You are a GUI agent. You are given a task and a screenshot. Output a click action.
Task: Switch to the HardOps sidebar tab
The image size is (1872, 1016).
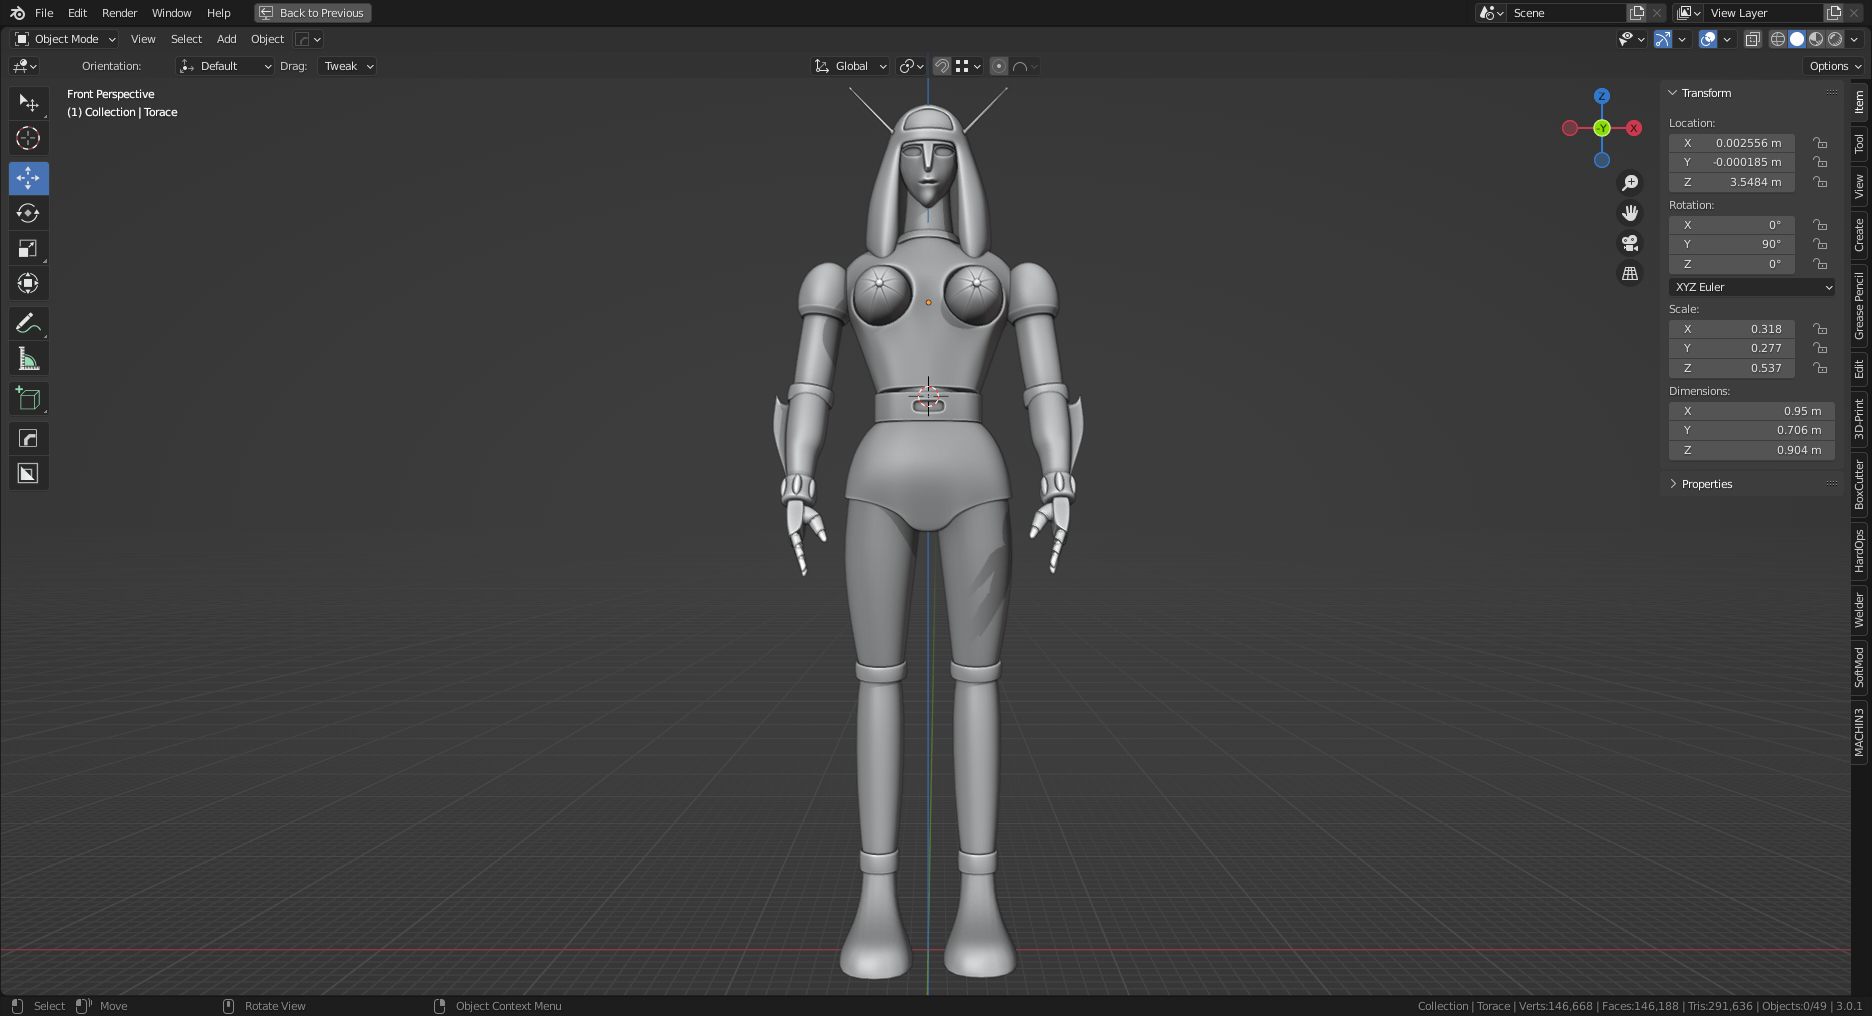1859,551
